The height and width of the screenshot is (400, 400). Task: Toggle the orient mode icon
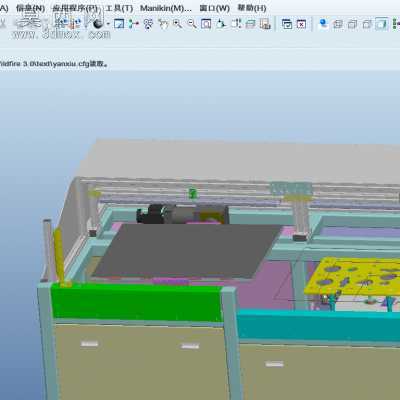(148, 24)
